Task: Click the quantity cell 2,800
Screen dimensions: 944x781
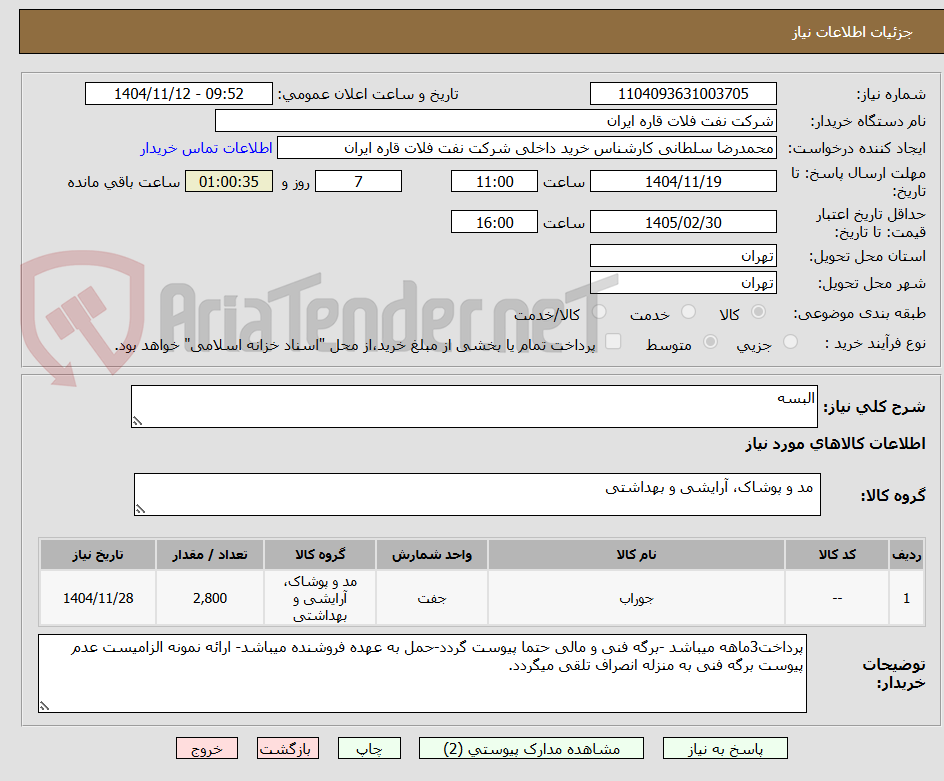Action: (x=210, y=598)
